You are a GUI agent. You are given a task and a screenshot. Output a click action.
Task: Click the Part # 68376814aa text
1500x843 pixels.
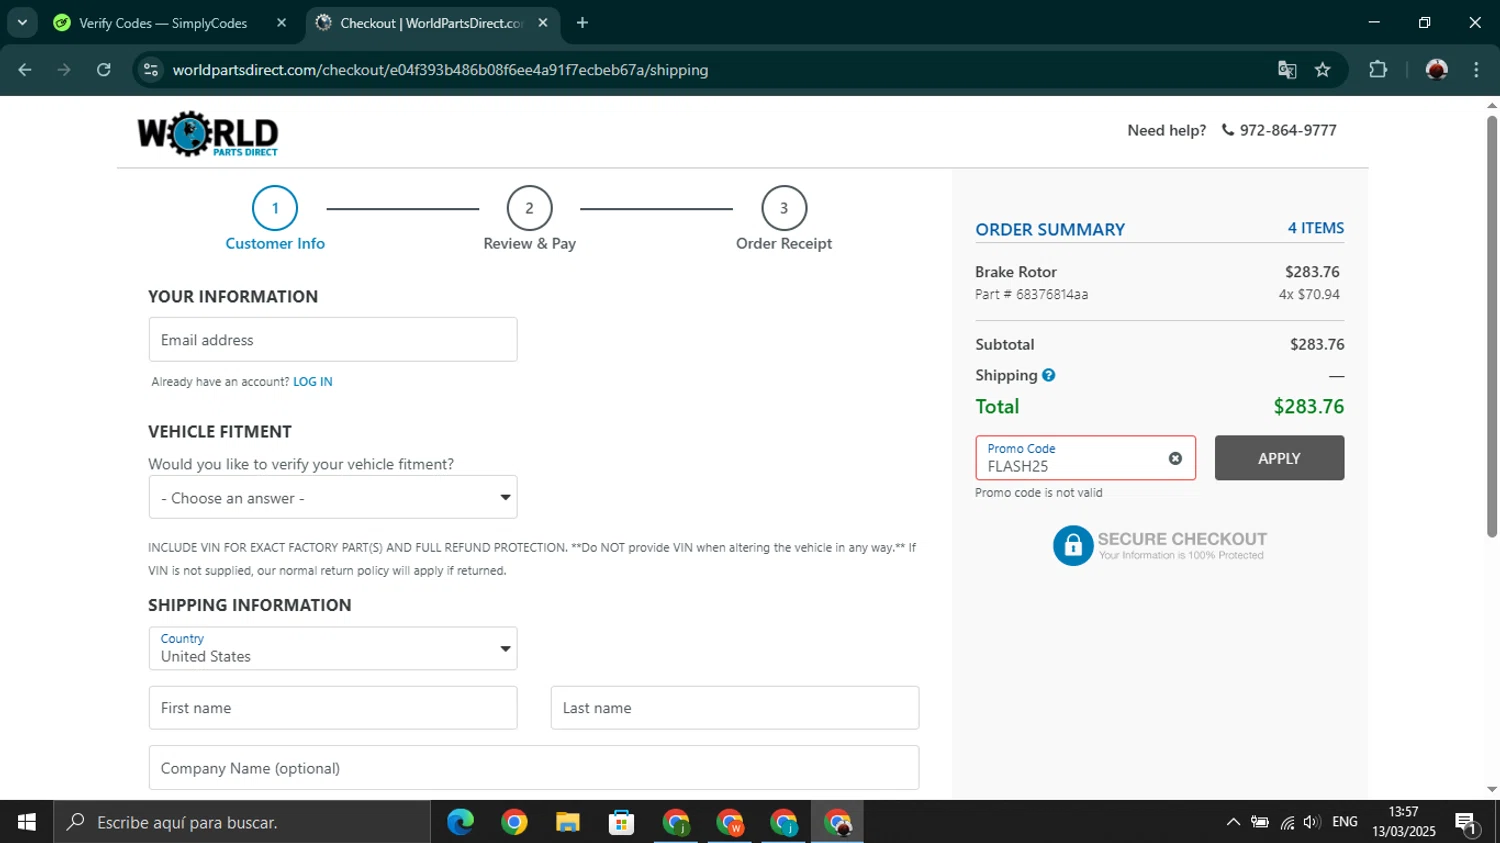coord(1032,295)
